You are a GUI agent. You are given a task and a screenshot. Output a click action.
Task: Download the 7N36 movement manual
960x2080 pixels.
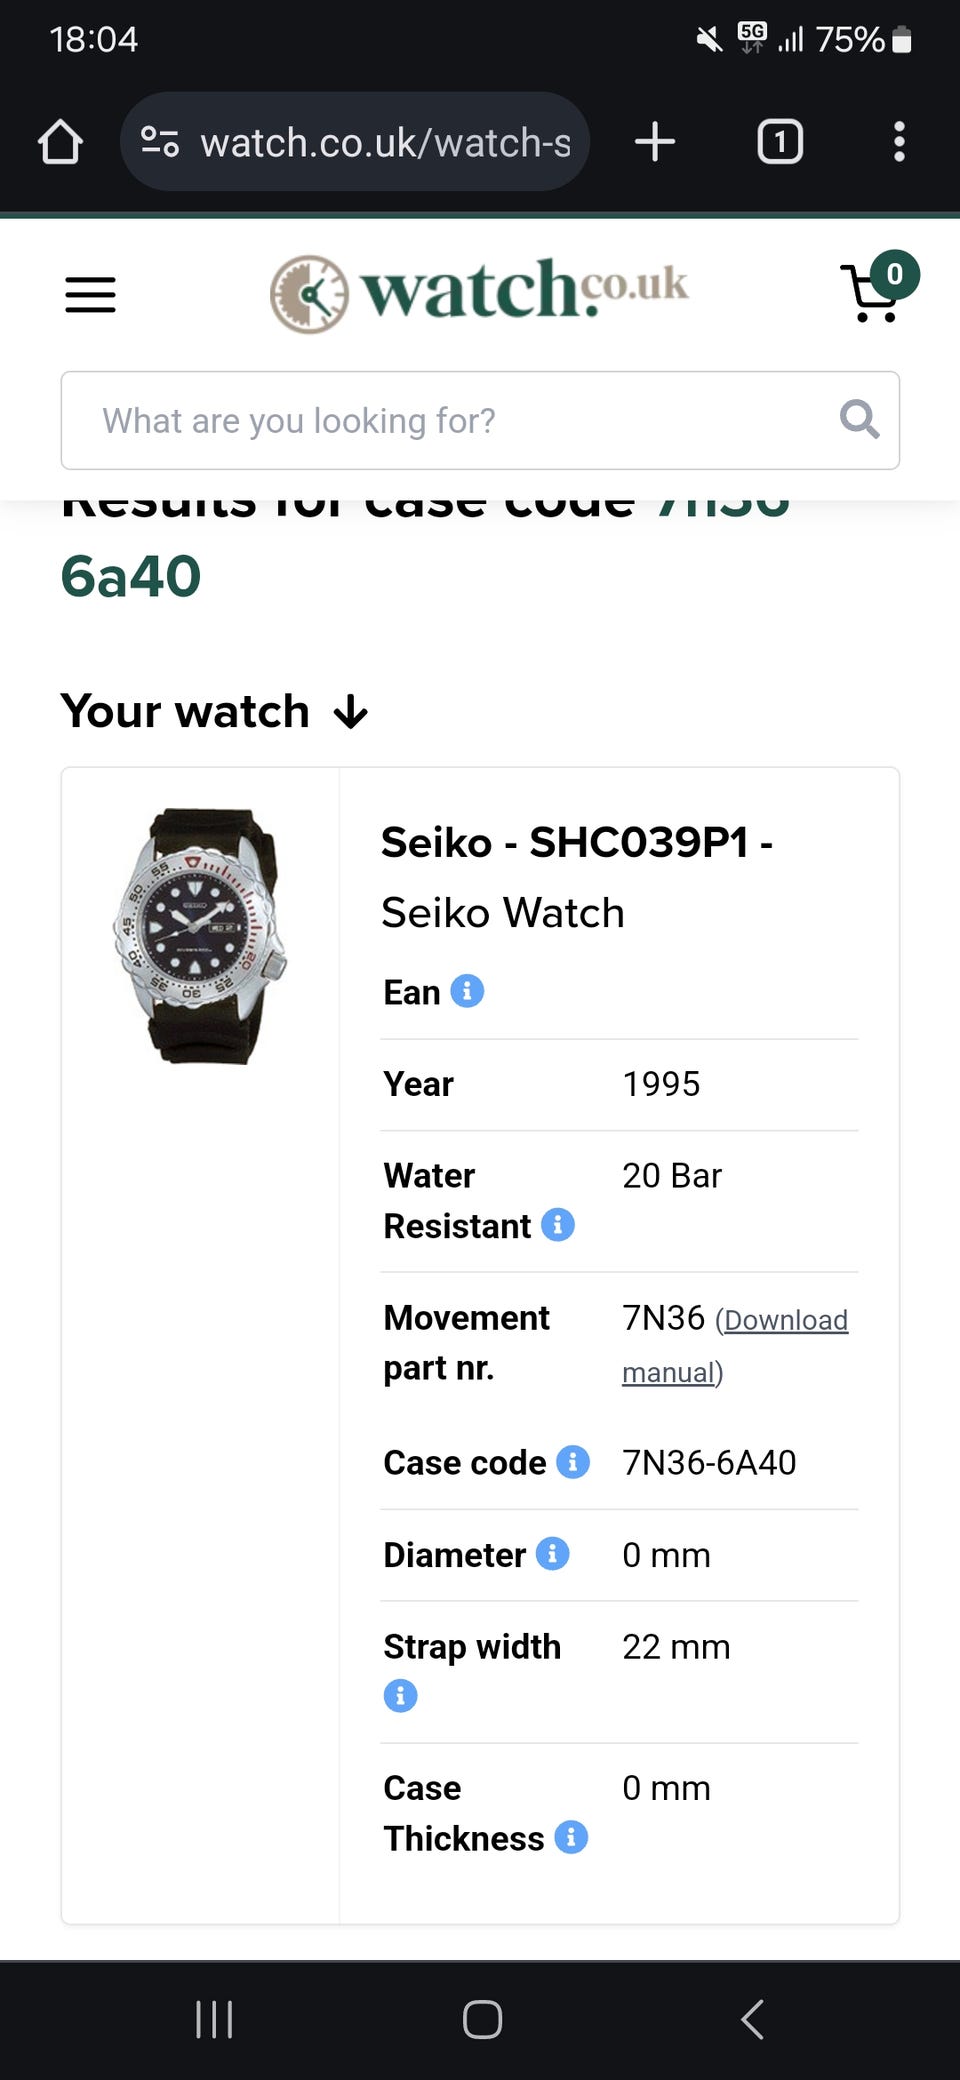click(x=734, y=1345)
